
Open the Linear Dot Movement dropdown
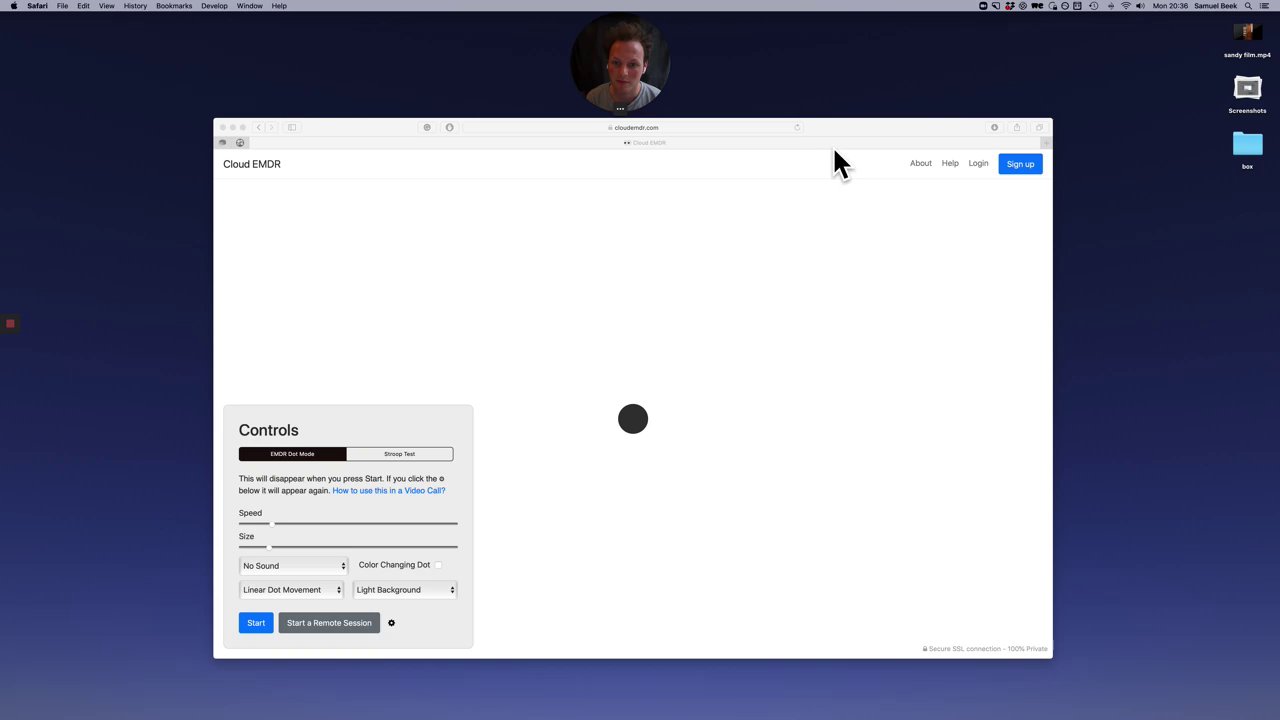click(291, 590)
